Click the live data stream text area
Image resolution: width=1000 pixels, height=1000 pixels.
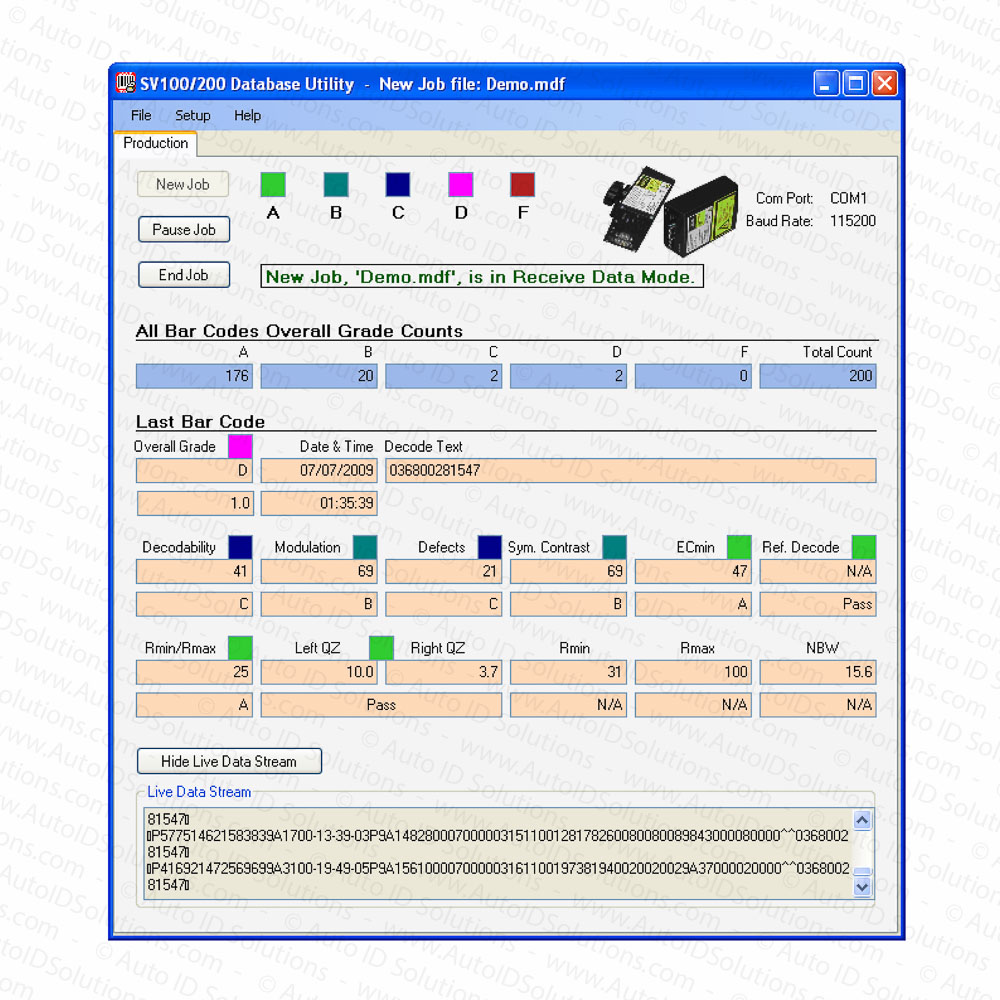pos(499,853)
